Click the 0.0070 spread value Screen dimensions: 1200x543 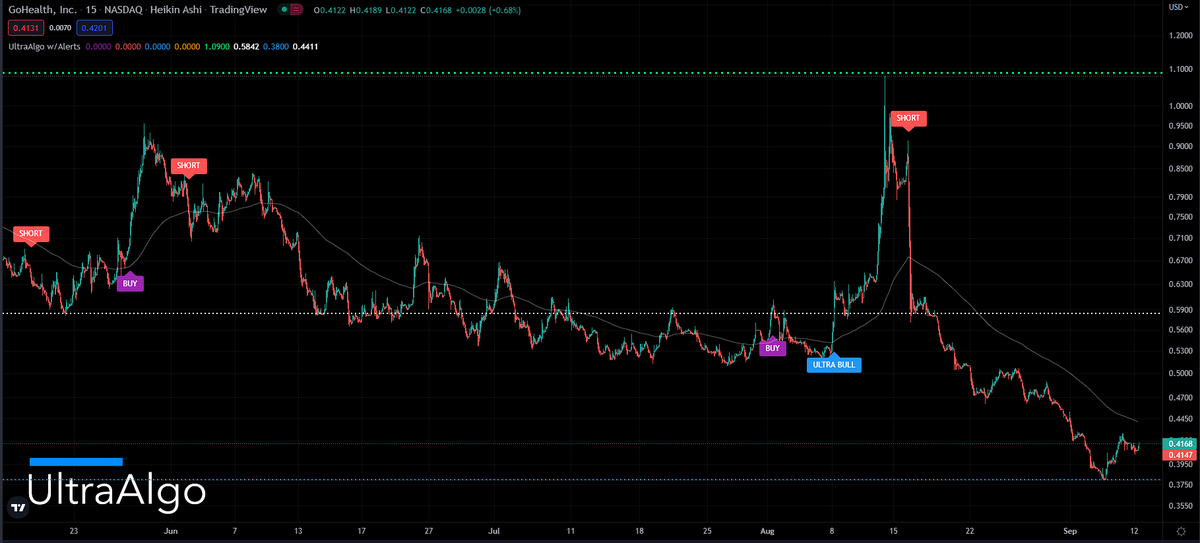[58, 29]
